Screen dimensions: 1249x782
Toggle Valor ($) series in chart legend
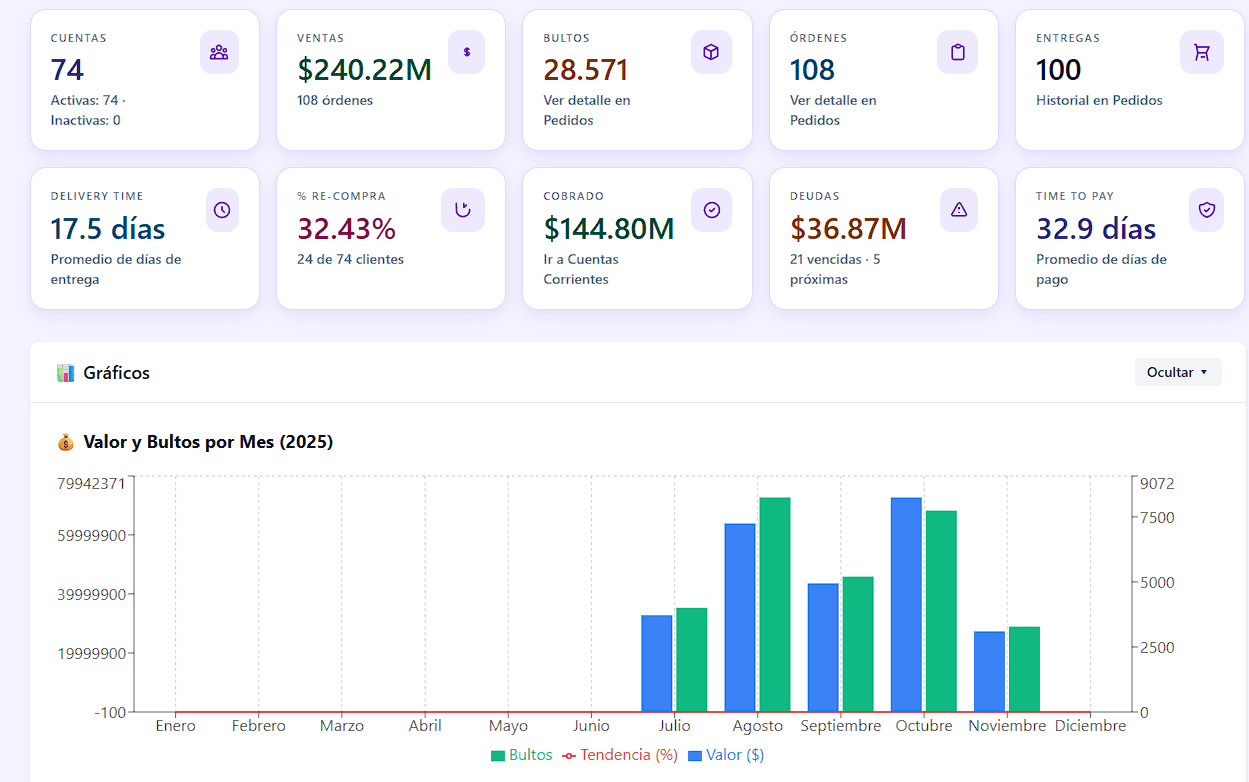tap(726, 755)
